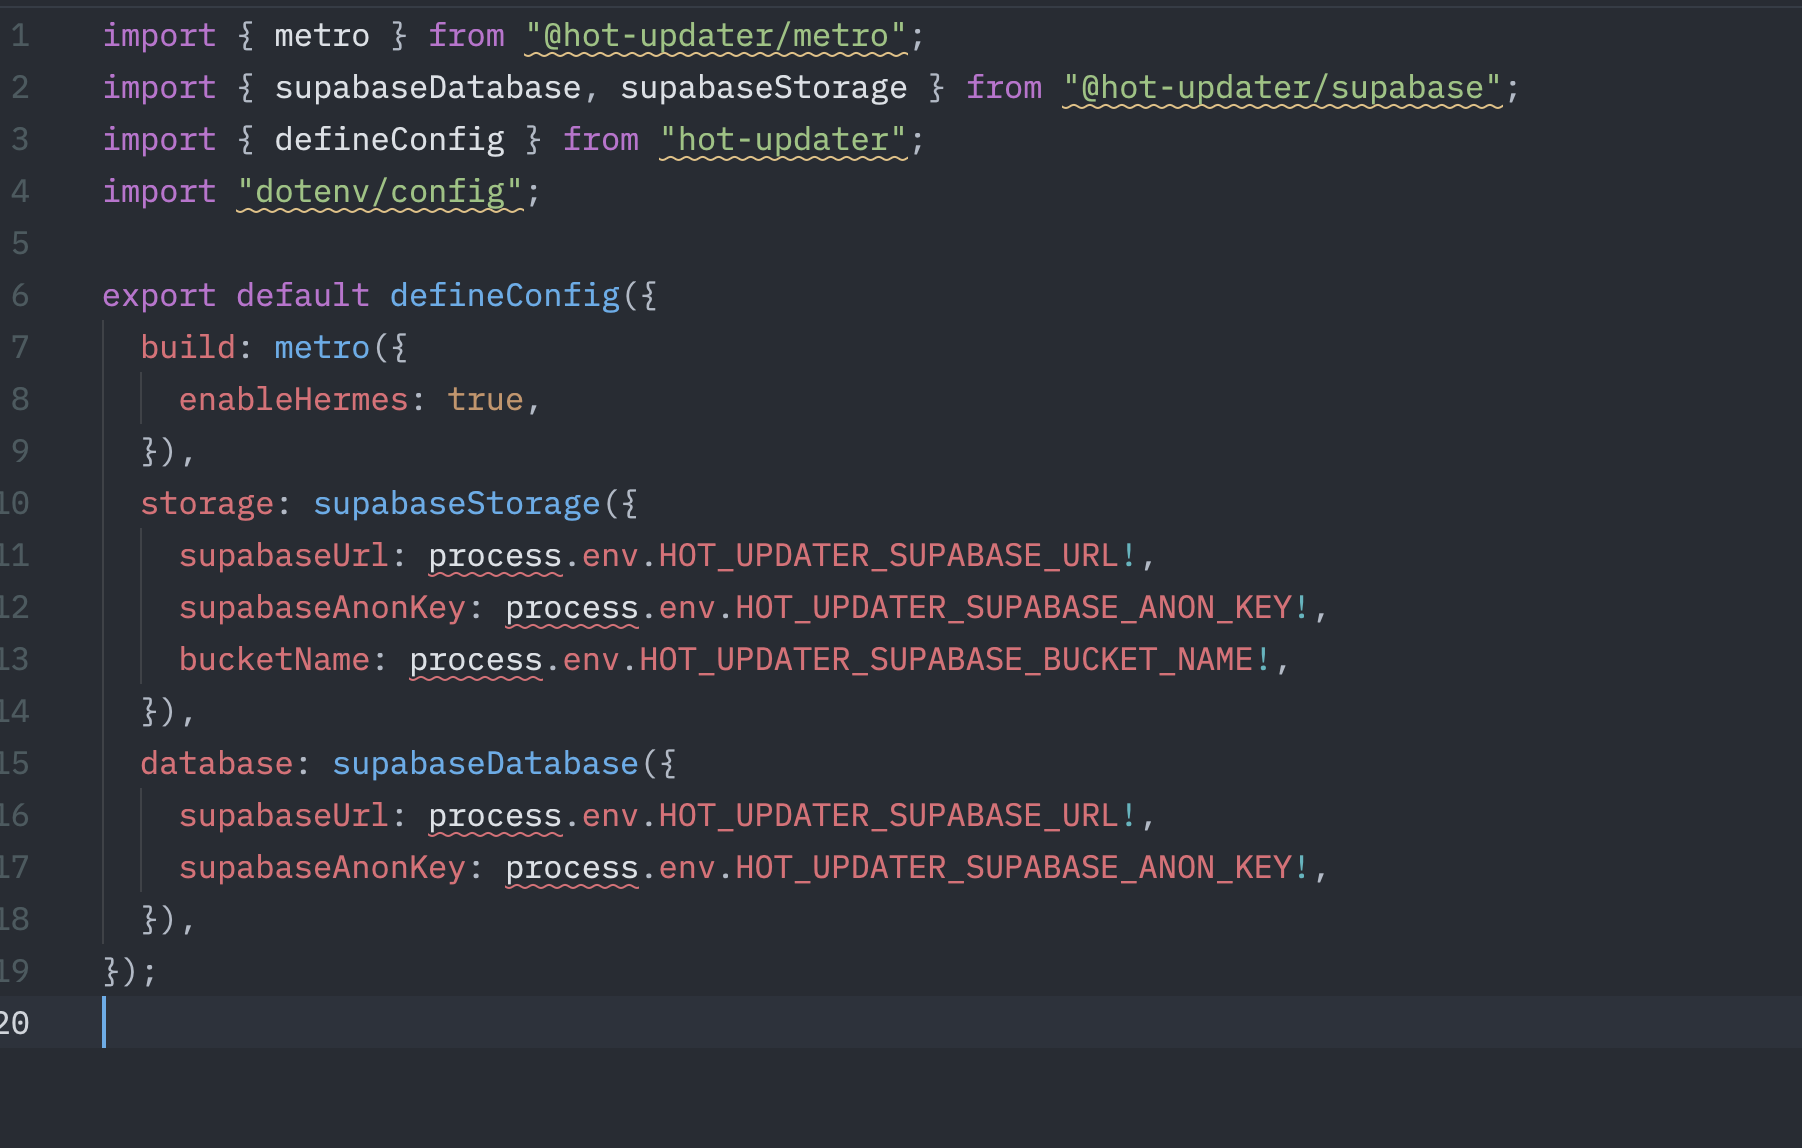Click line number 1 in the gutter

(x=20, y=36)
